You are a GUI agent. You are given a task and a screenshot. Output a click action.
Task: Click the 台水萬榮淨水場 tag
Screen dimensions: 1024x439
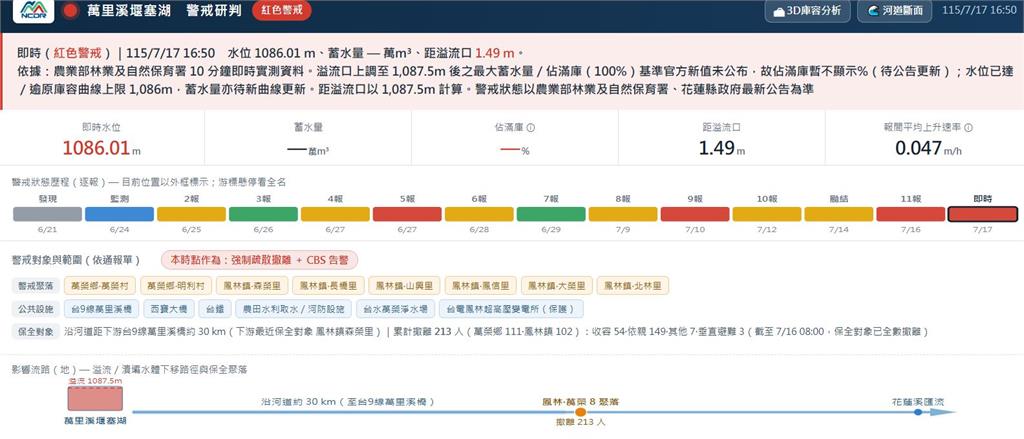point(395,308)
